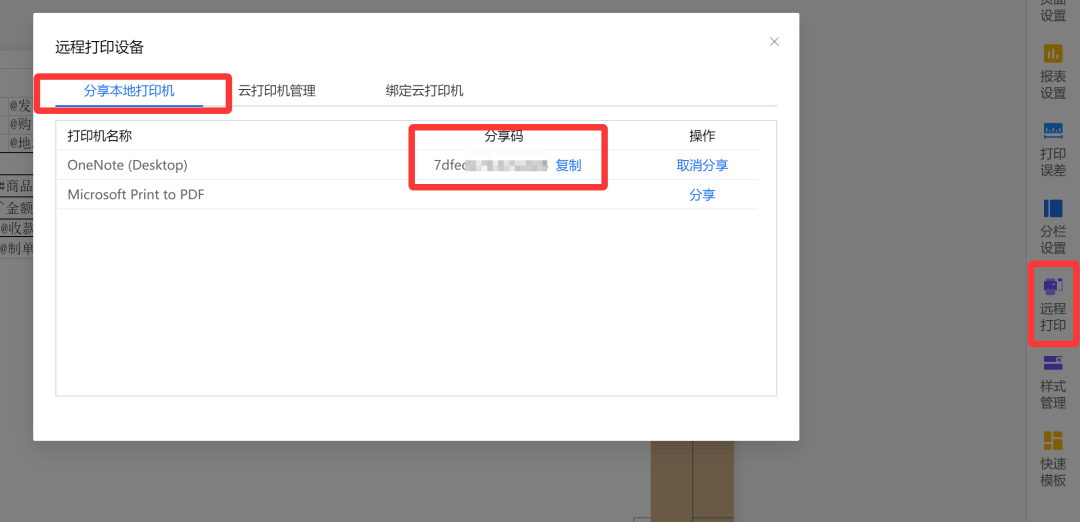Click the 远程打印 sidebar icon
This screenshot has height=522, width=1080.
(x=1053, y=303)
